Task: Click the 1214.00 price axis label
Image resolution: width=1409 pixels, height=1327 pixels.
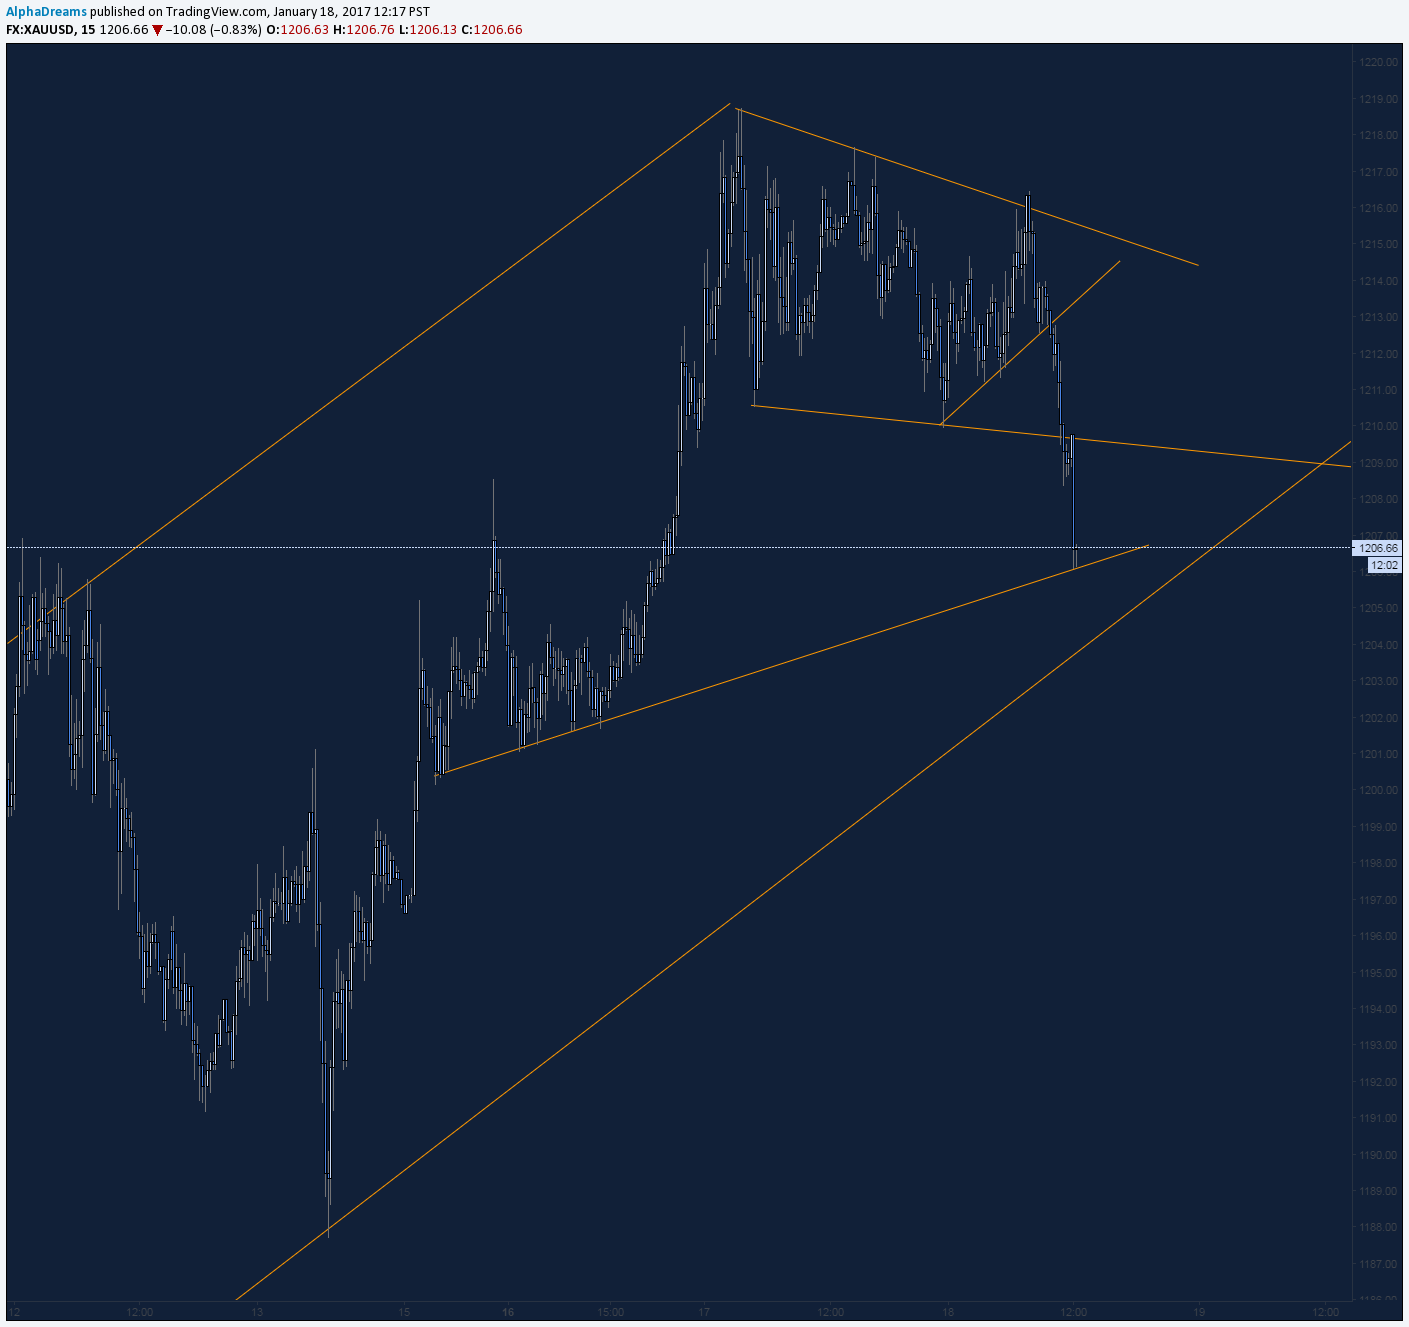Action: pos(1379,281)
